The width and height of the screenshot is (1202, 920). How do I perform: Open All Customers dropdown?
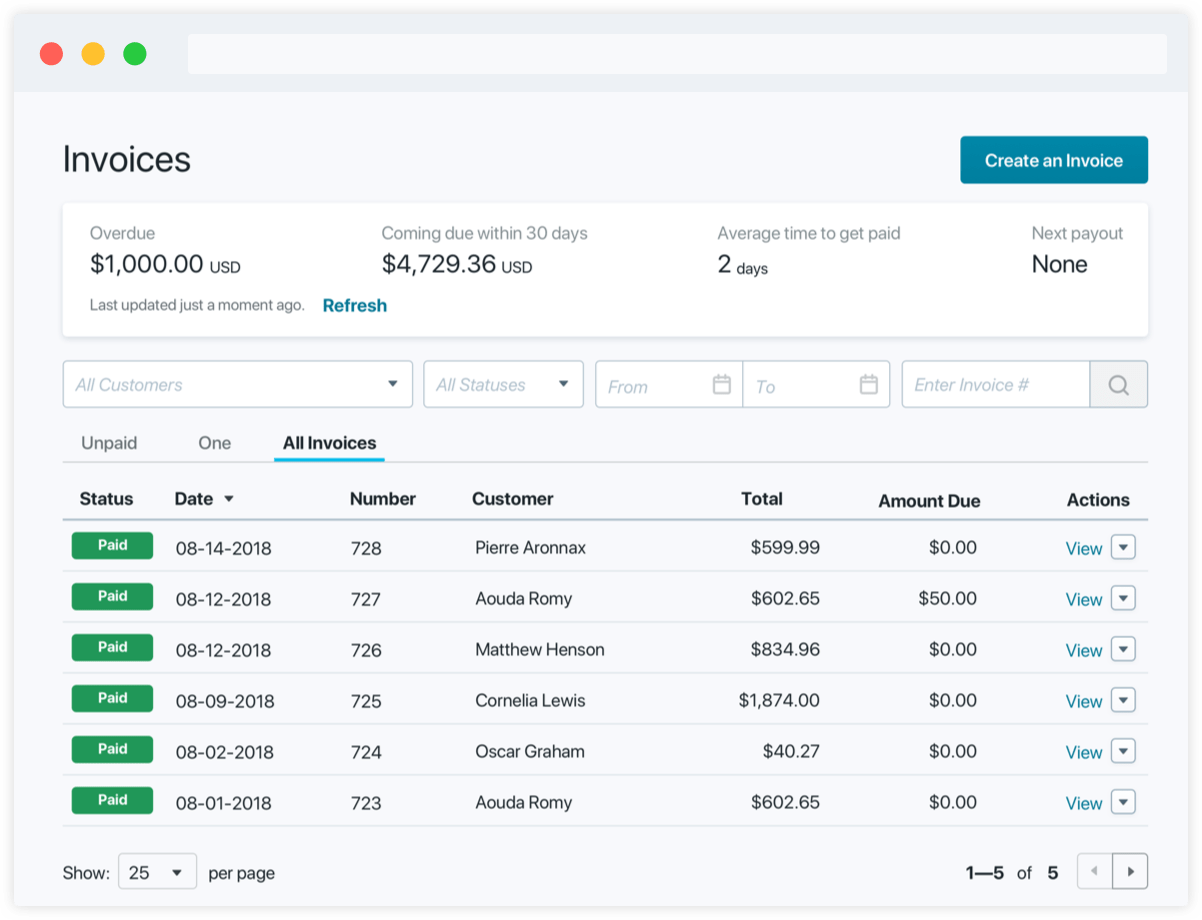point(237,385)
